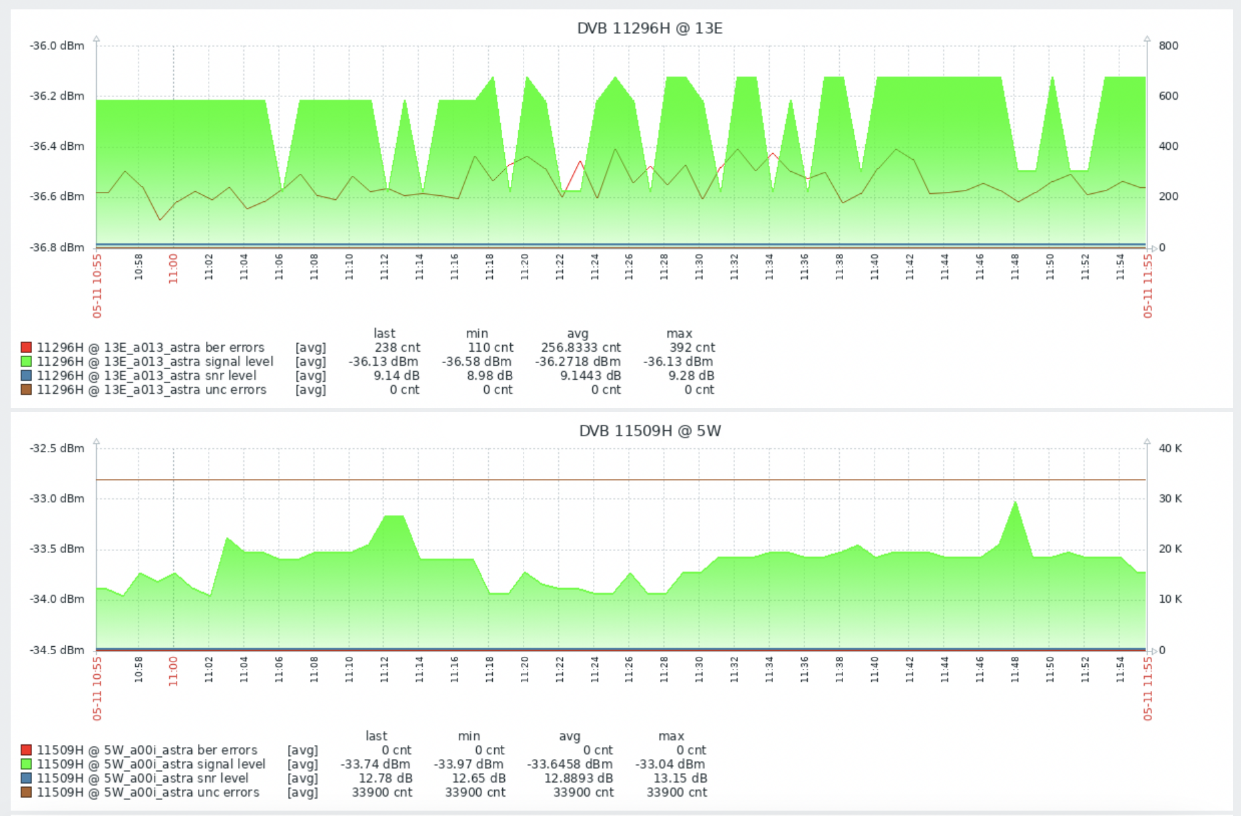The image size is (1241, 816).
Task: Click the "last" column header in the 13E legend
Action: [384, 333]
